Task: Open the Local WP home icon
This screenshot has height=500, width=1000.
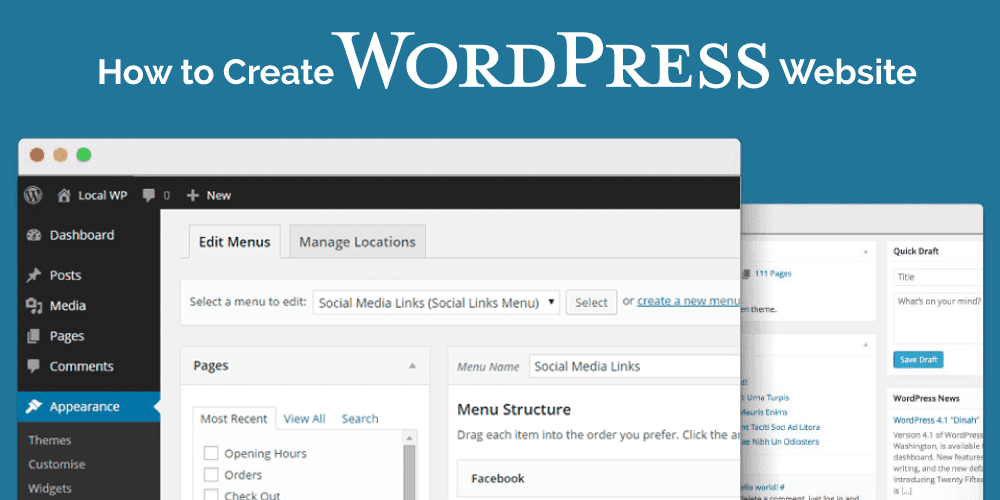Action: point(64,195)
